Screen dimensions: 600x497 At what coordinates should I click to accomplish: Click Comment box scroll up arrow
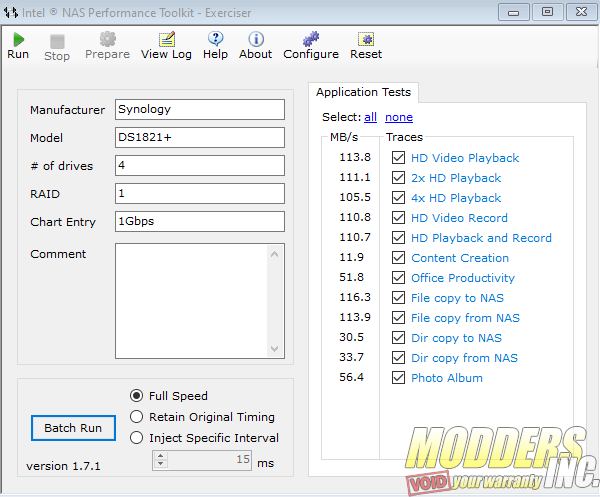point(274,254)
